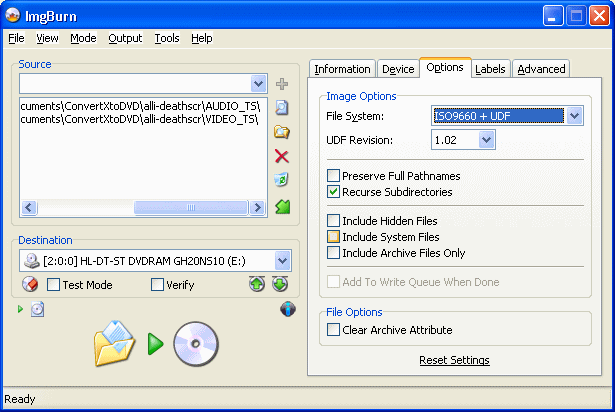
Task: Click the source list horizontal scrollbar thumb
Action: tap(191, 207)
